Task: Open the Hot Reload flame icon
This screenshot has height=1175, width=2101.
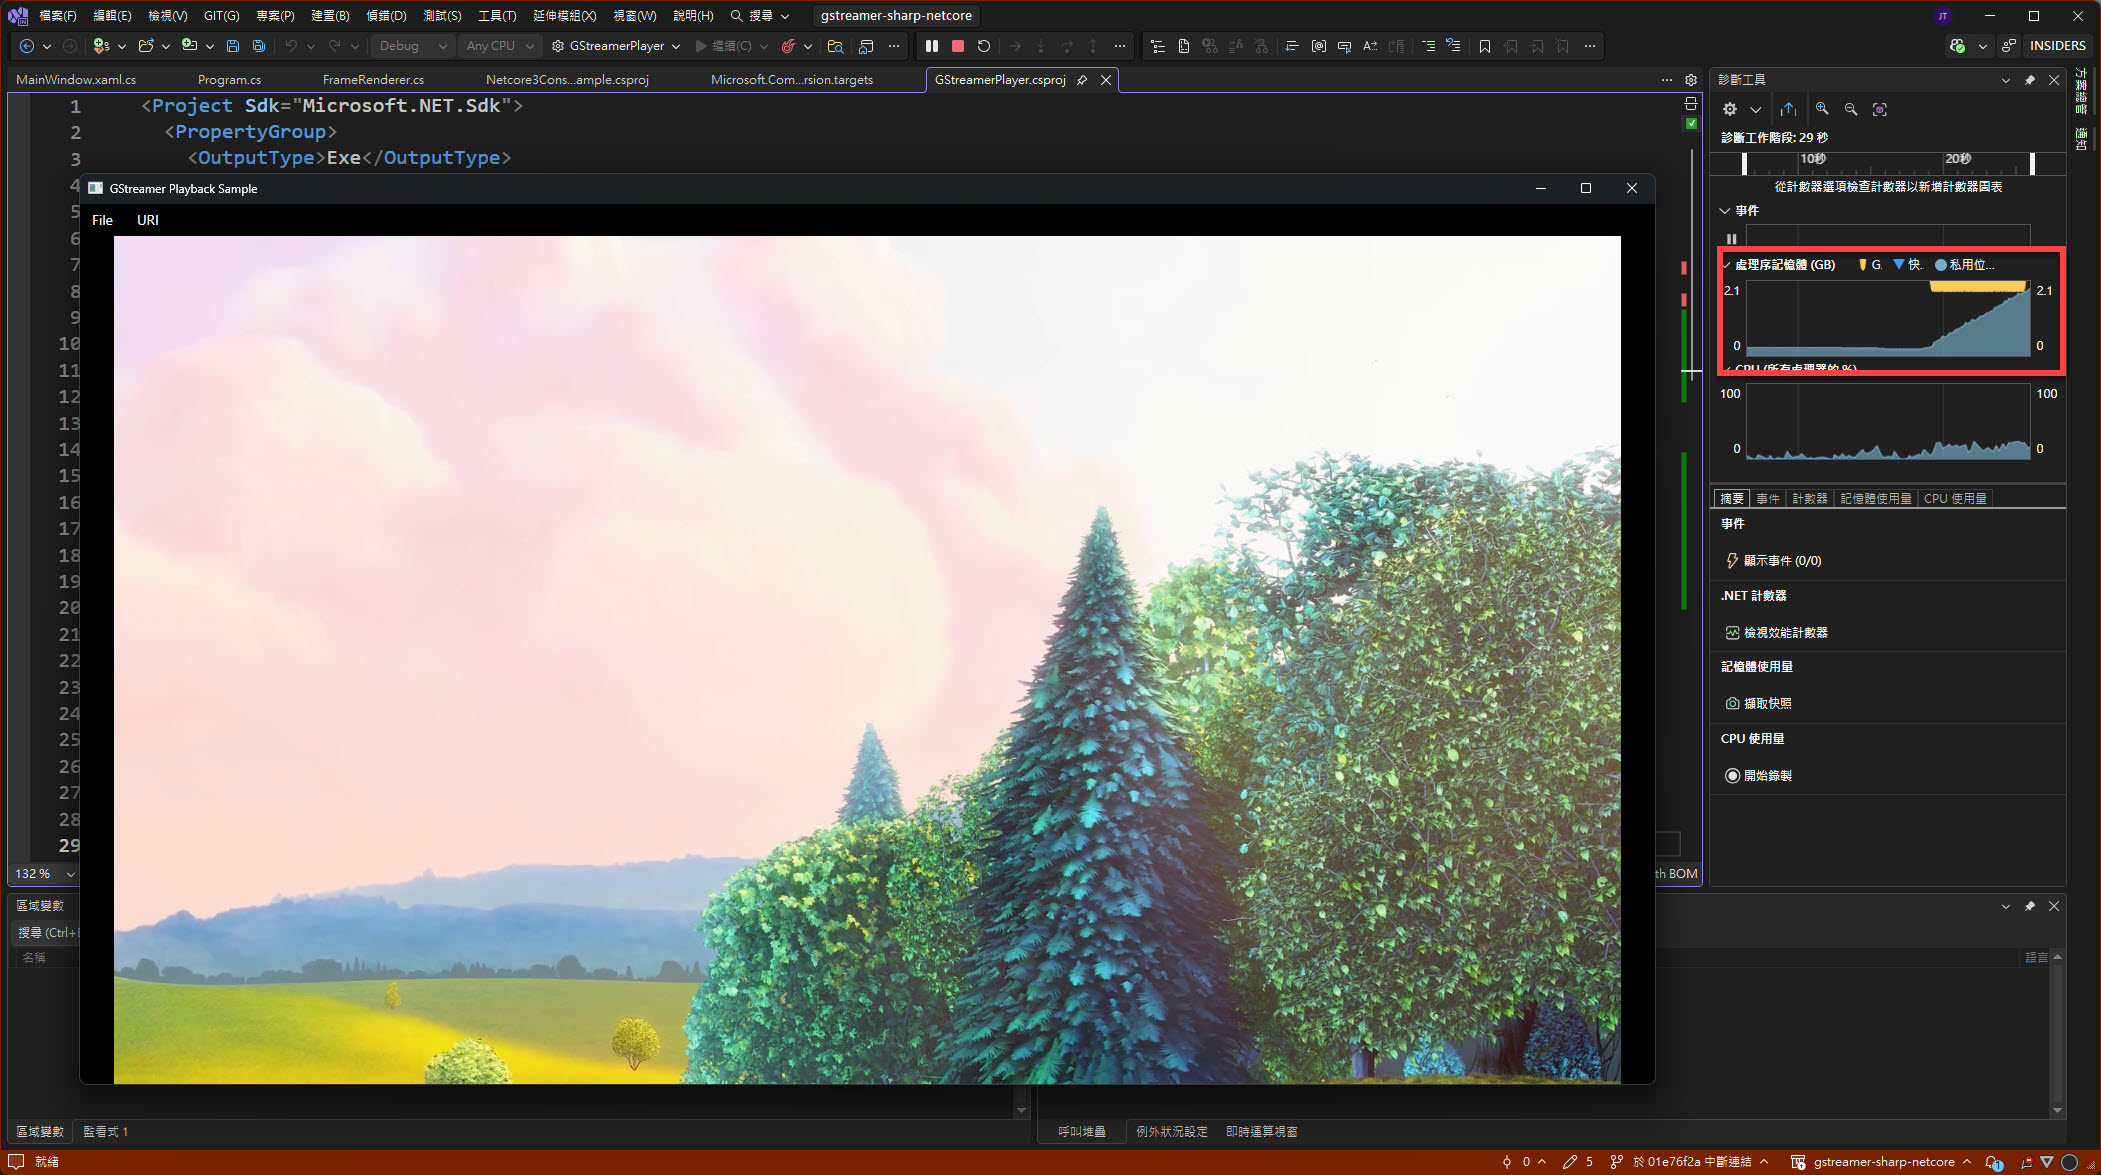Action: click(x=788, y=46)
